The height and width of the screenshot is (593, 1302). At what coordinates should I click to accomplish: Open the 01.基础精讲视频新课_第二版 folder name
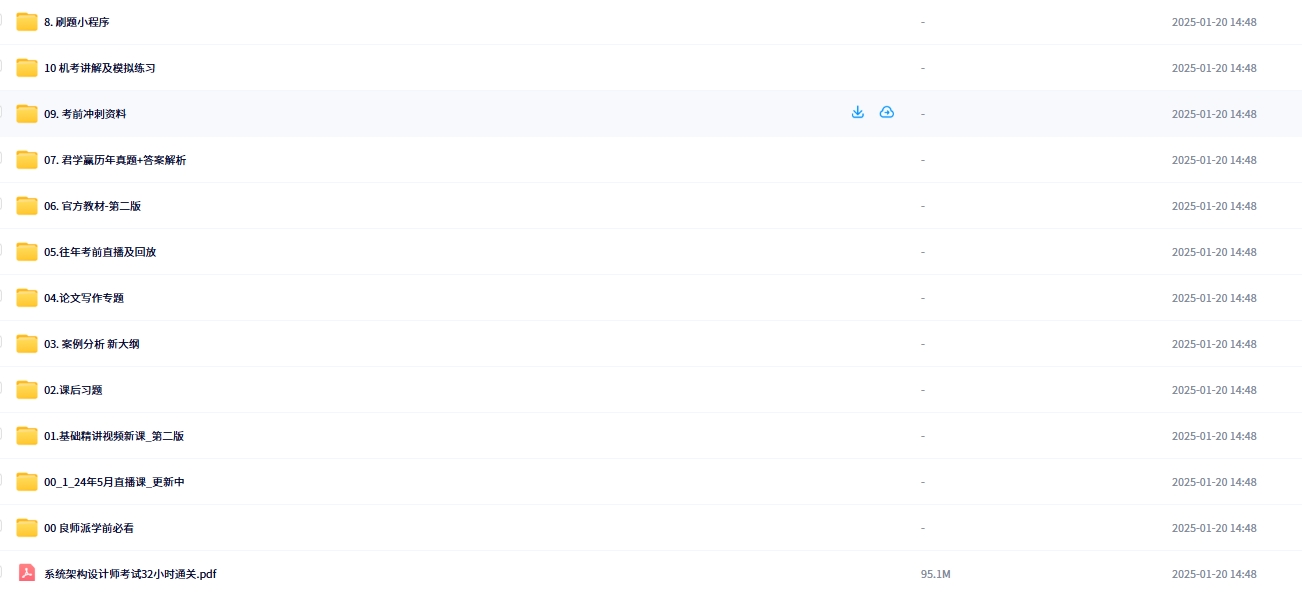114,436
